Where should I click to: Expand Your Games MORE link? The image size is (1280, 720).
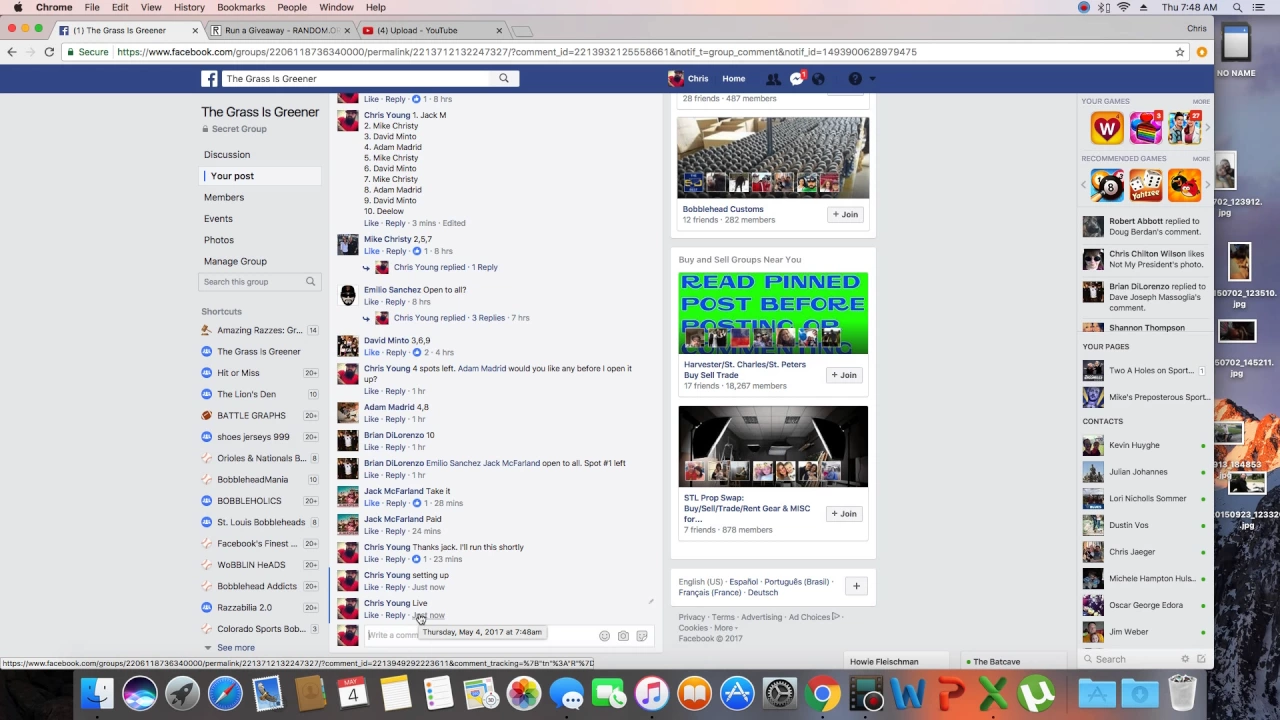click(1200, 101)
